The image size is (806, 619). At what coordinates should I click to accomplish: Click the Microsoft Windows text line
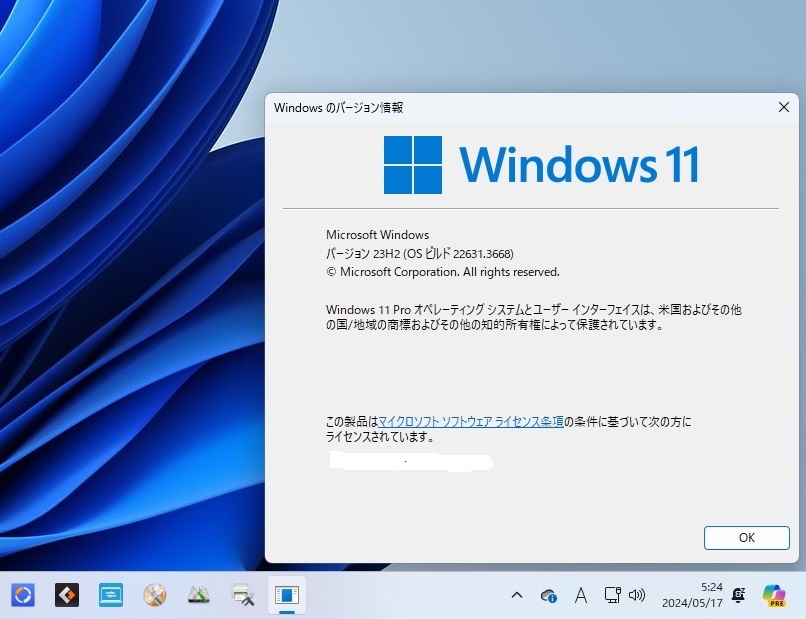377,235
